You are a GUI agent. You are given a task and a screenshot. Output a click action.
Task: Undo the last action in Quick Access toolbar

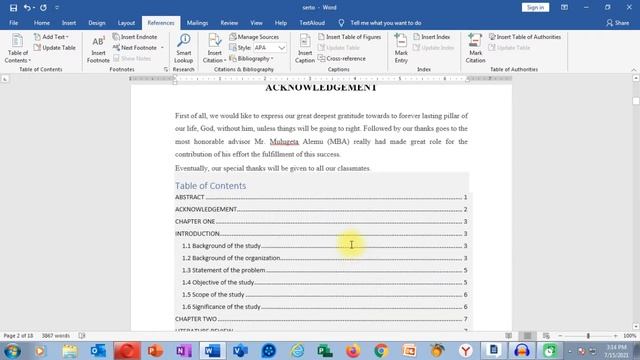[27, 8]
